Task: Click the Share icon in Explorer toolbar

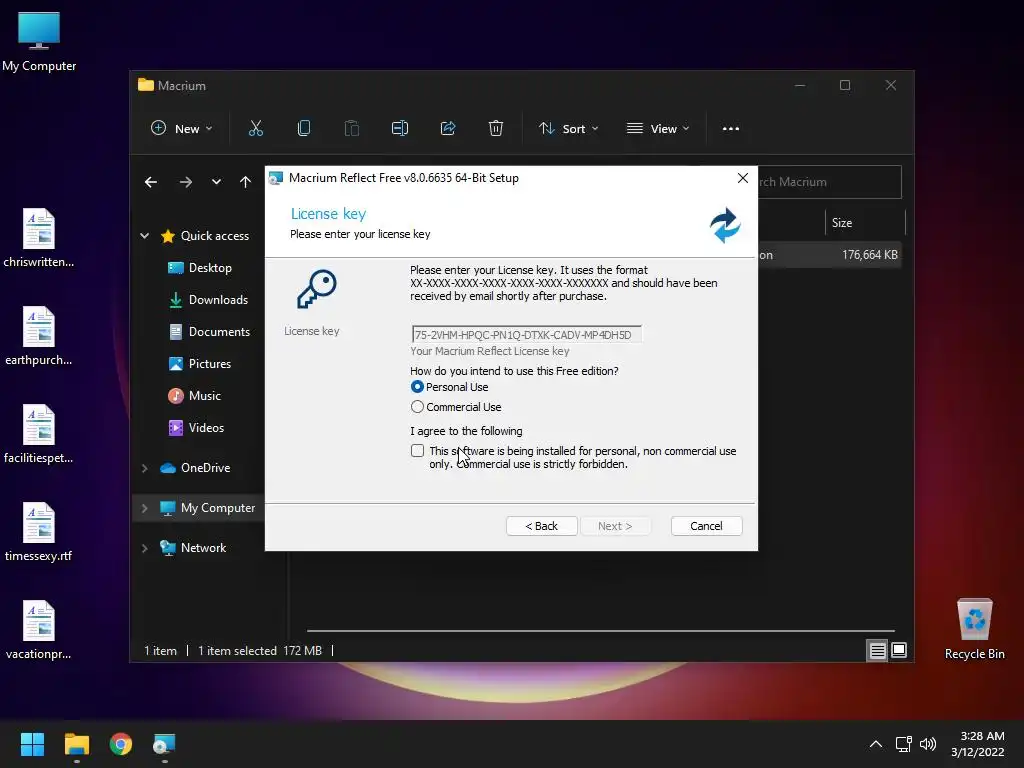Action: pos(448,129)
